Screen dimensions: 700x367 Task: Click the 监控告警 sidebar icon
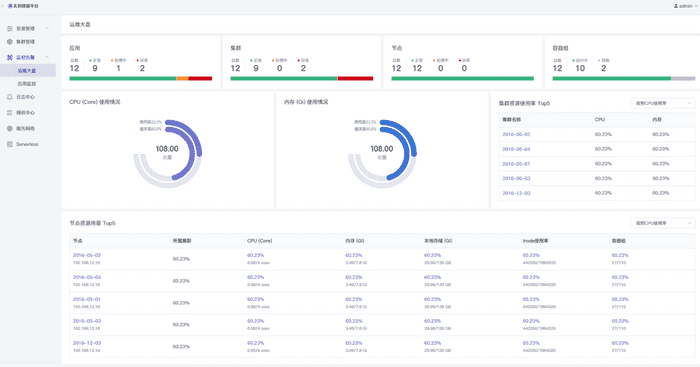pos(10,57)
